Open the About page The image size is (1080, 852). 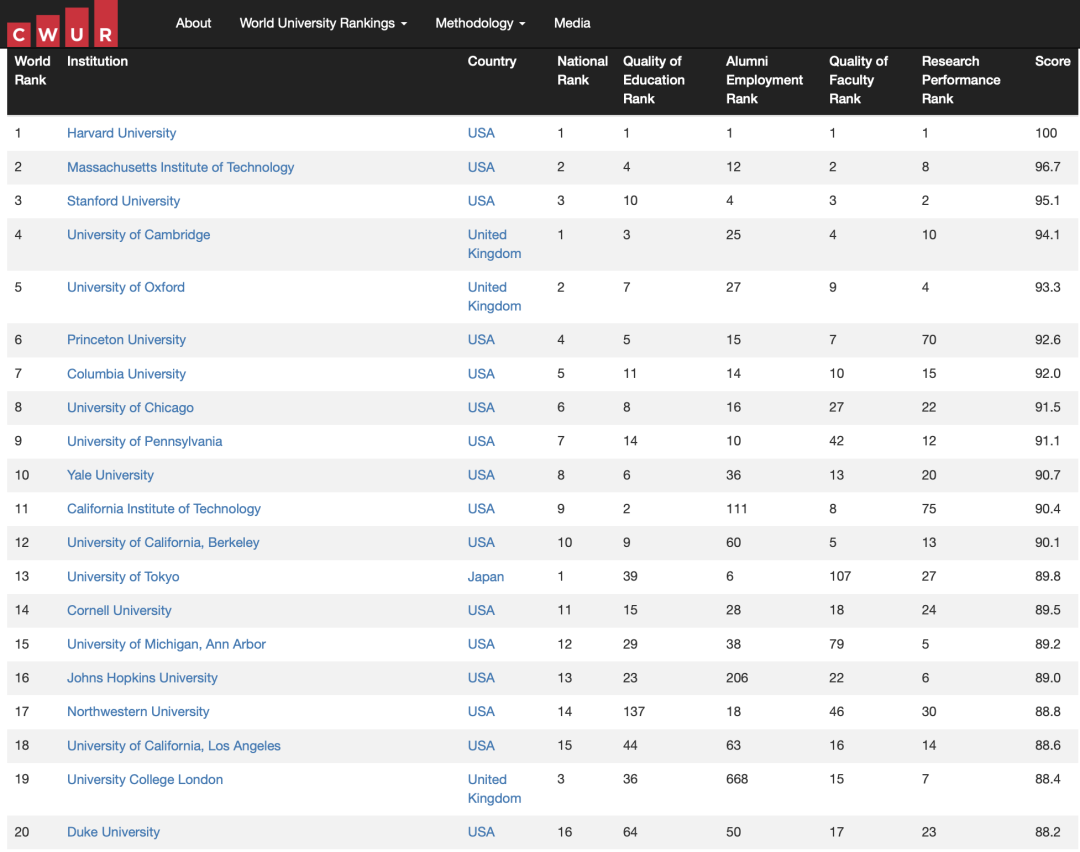[193, 23]
